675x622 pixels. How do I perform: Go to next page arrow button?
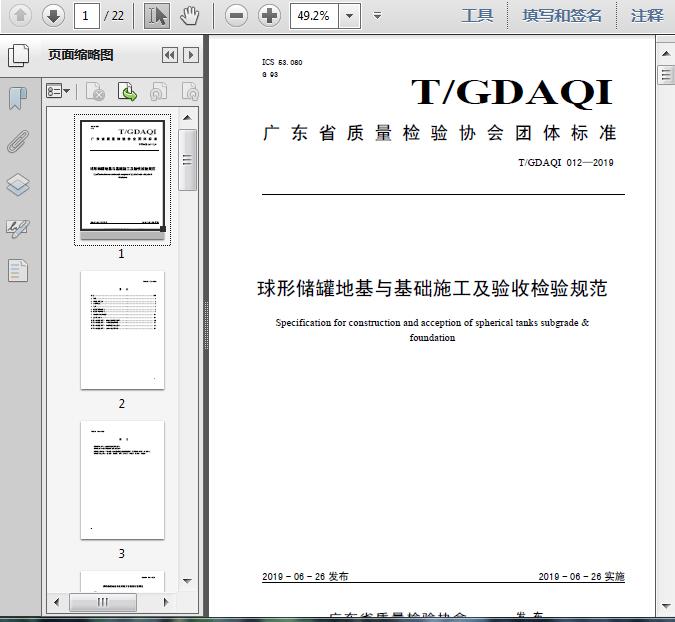53,16
